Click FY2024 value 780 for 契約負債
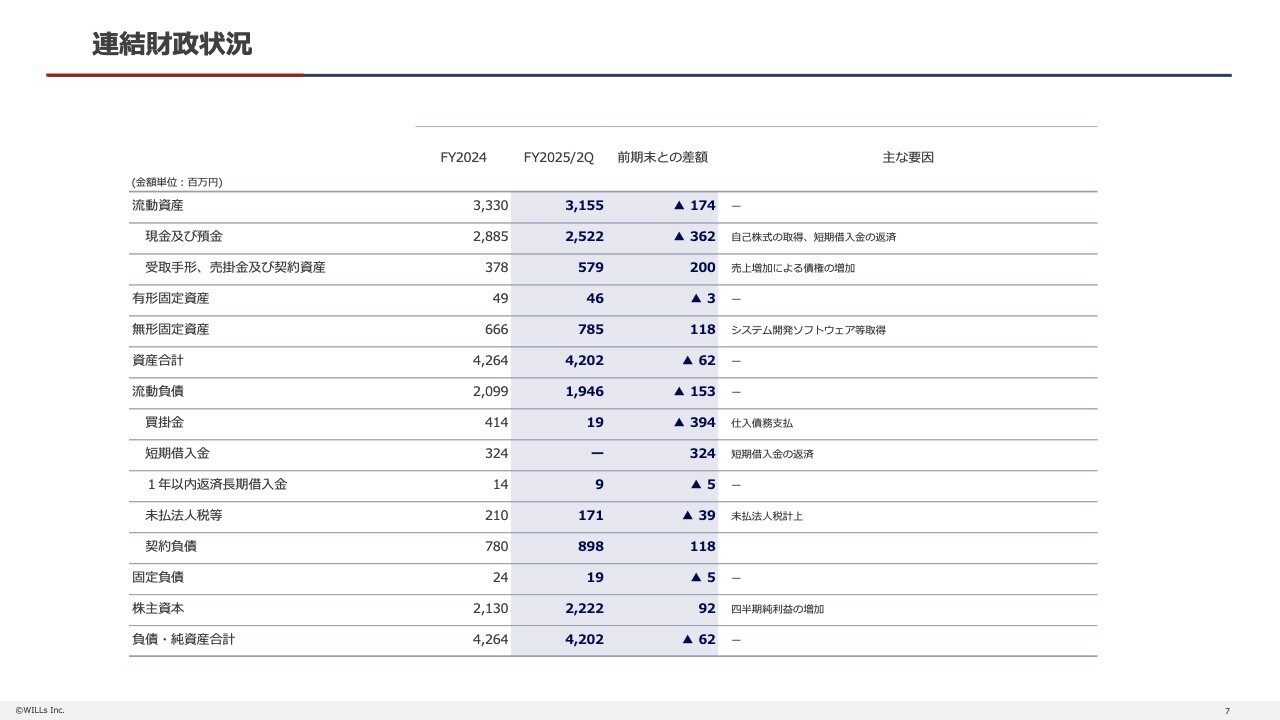 (x=497, y=547)
